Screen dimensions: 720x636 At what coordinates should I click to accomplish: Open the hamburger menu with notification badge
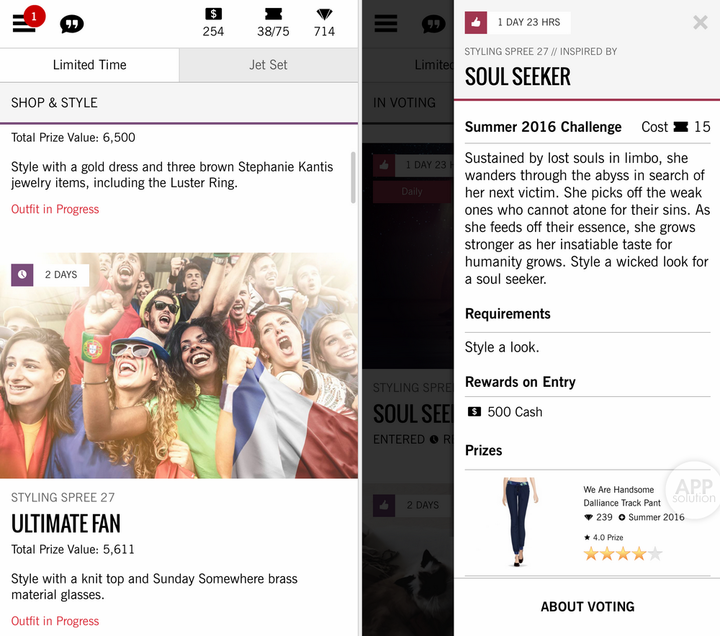(x=25, y=23)
